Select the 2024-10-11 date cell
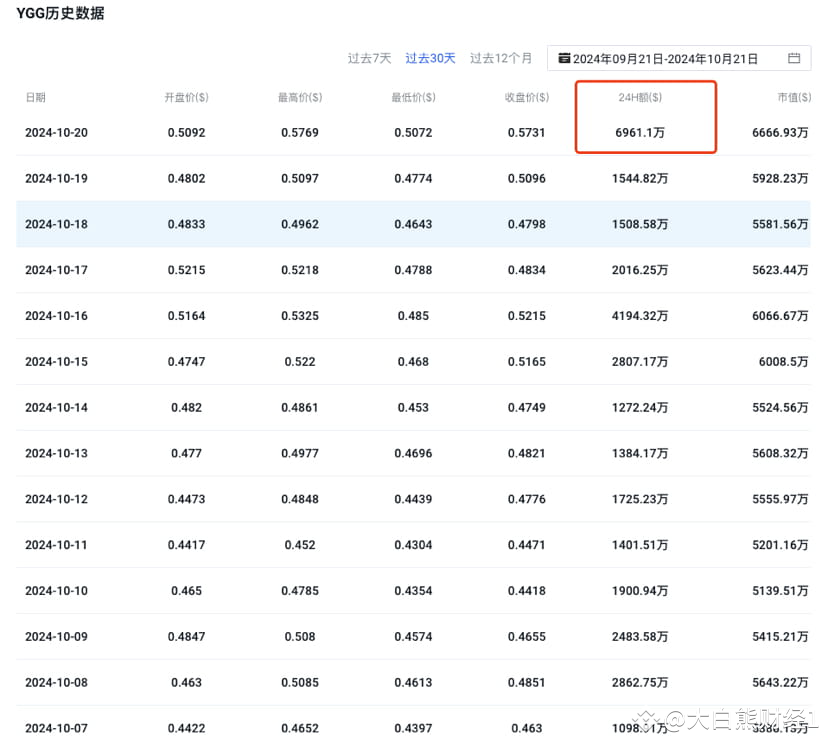828x742 pixels. coord(57,545)
